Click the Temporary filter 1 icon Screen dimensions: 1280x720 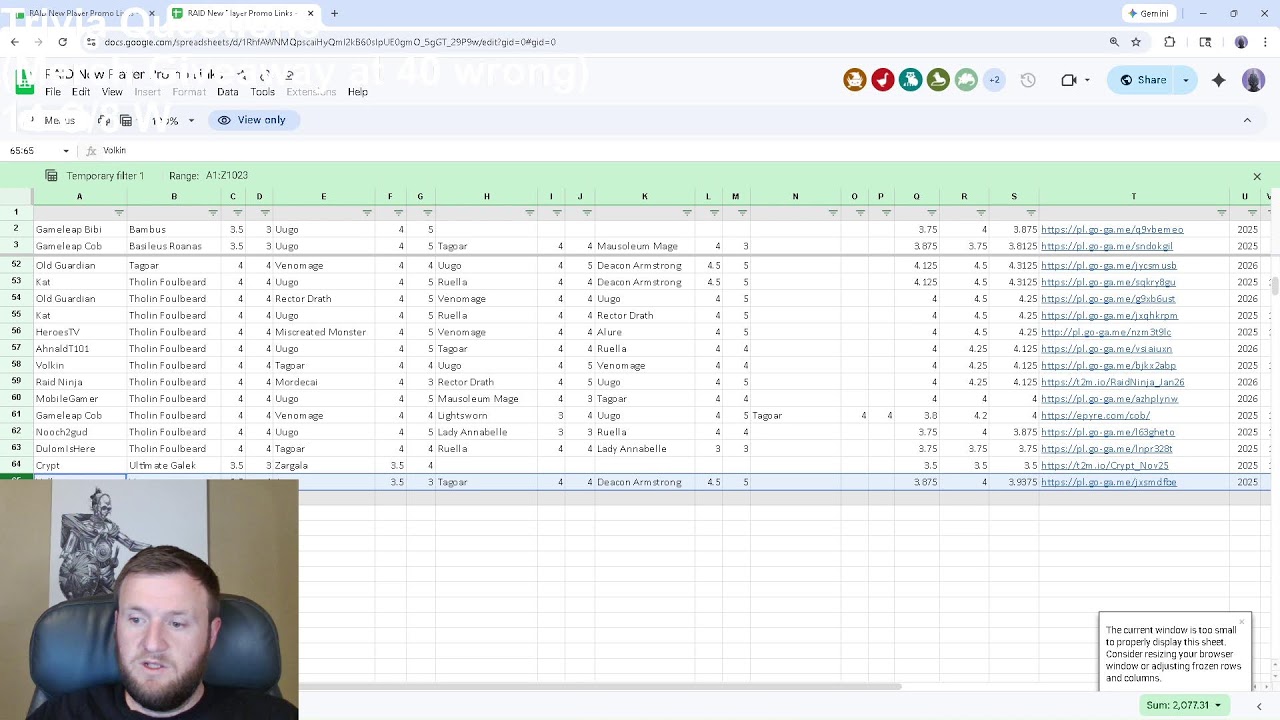pos(51,176)
